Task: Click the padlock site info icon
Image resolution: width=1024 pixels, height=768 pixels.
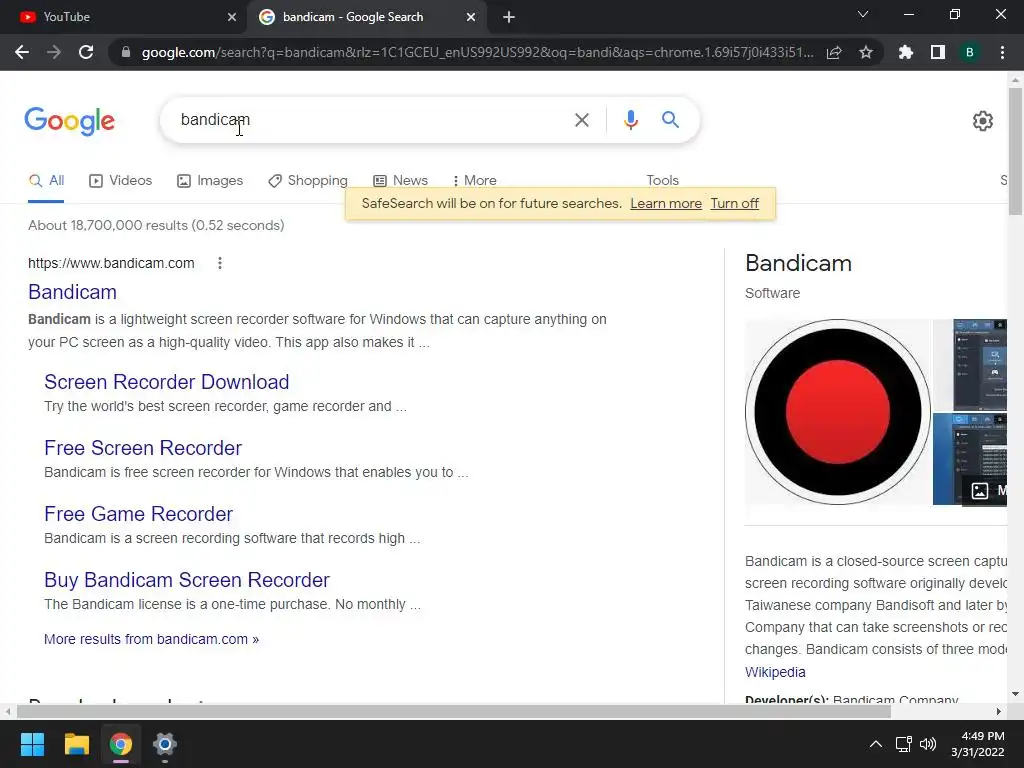Action: (x=126, y=52)
